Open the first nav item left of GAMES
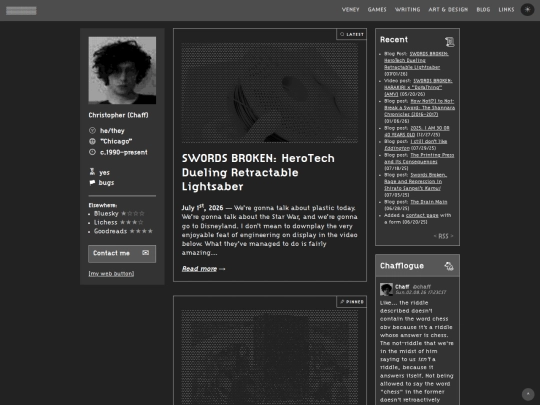 (350, 10)
